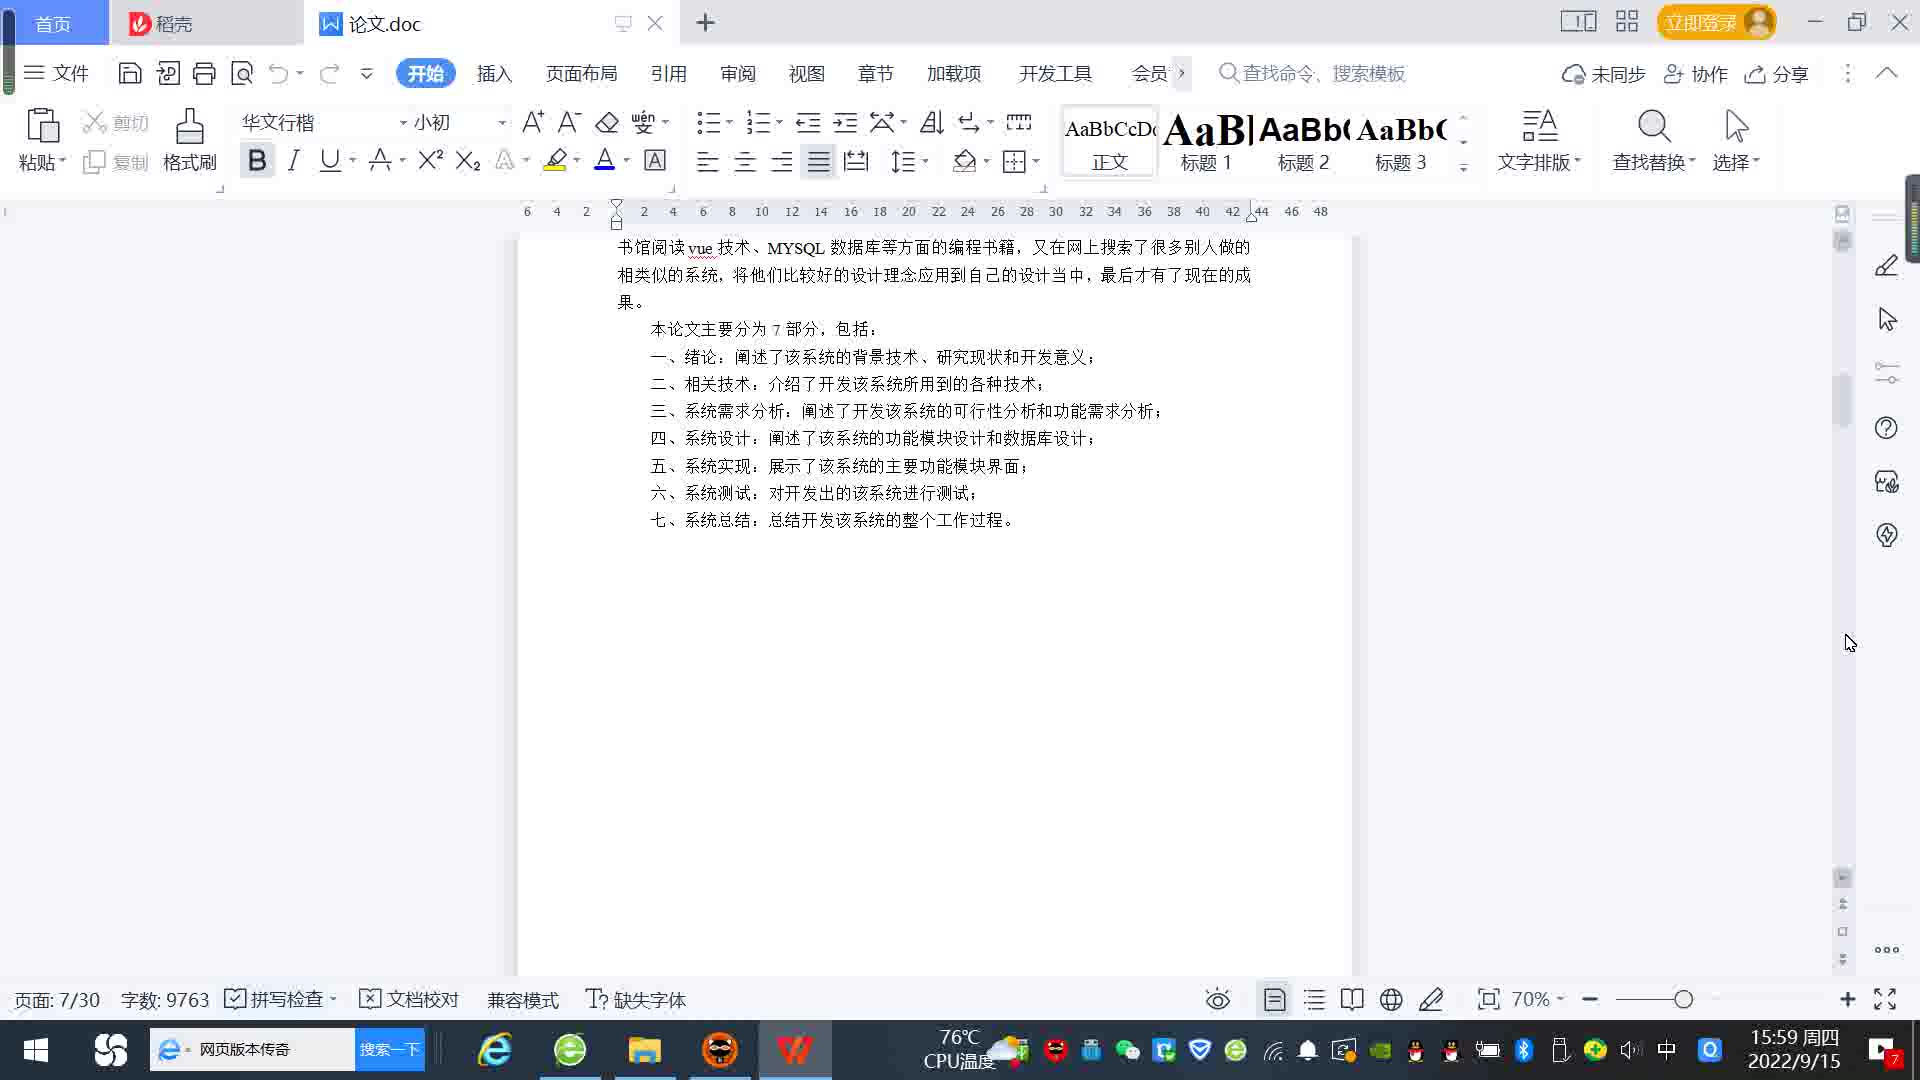Click the command search box 查找命令

(1322, 74)
